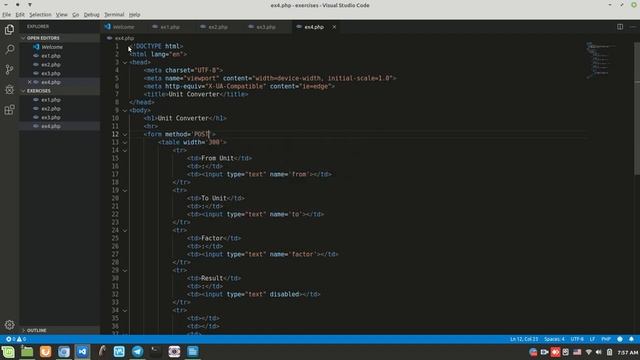Select Welcome in Open Editors
640x360 pixels.
(59, 47)
